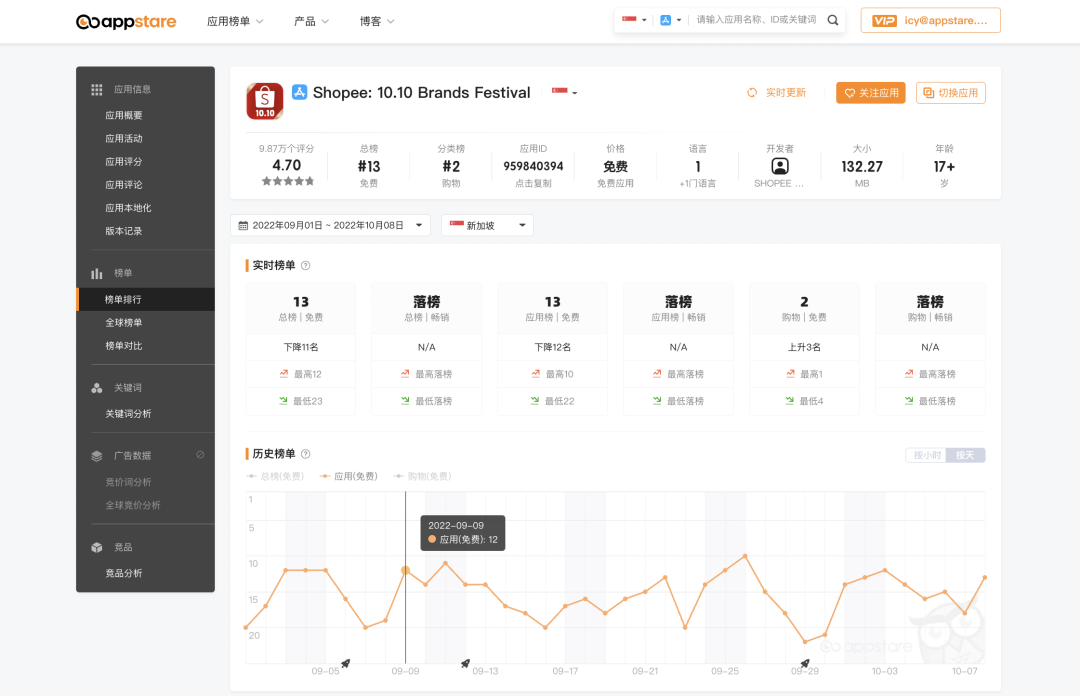The image size is (1080, 696).
Task: Click the app search input field
Action: [x=755, y=20]
